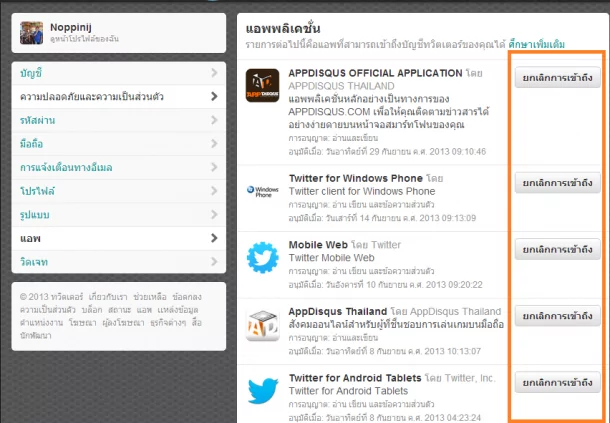
Task: Click the Noppinij profile avatar
Action: click(32, 33)
